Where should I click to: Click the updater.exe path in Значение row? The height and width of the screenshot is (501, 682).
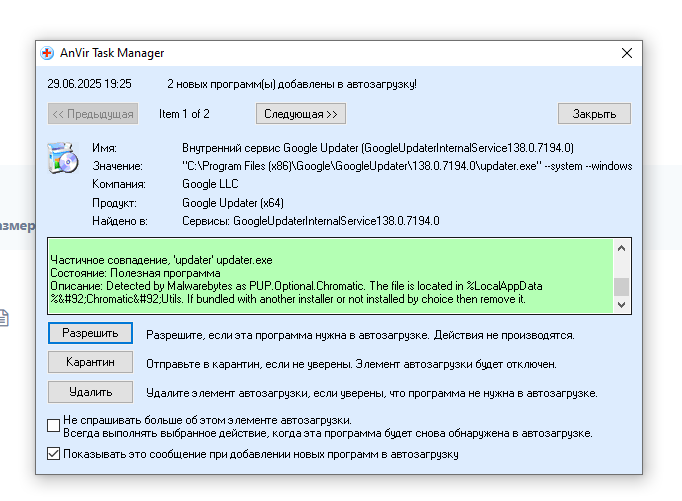coord(406,166)
